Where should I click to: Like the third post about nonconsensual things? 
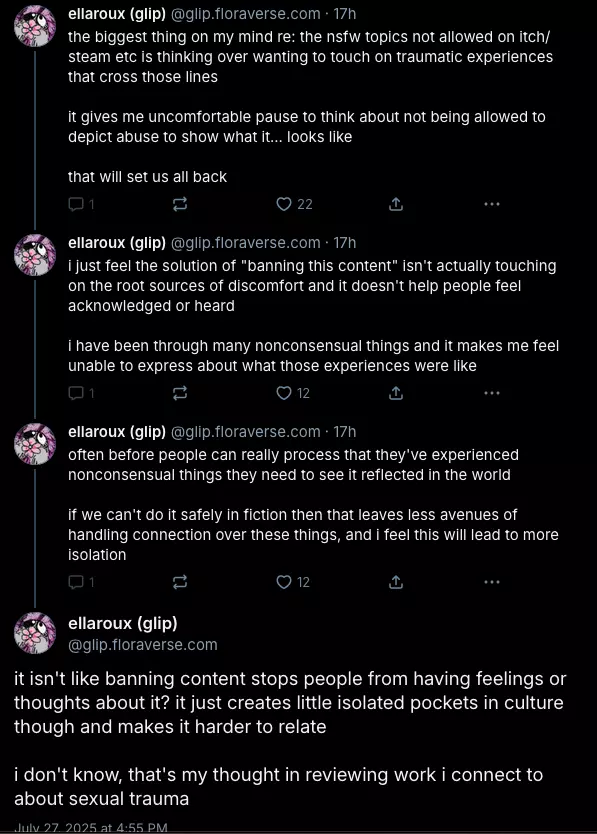pyautogui.click(x=293, y=582)
